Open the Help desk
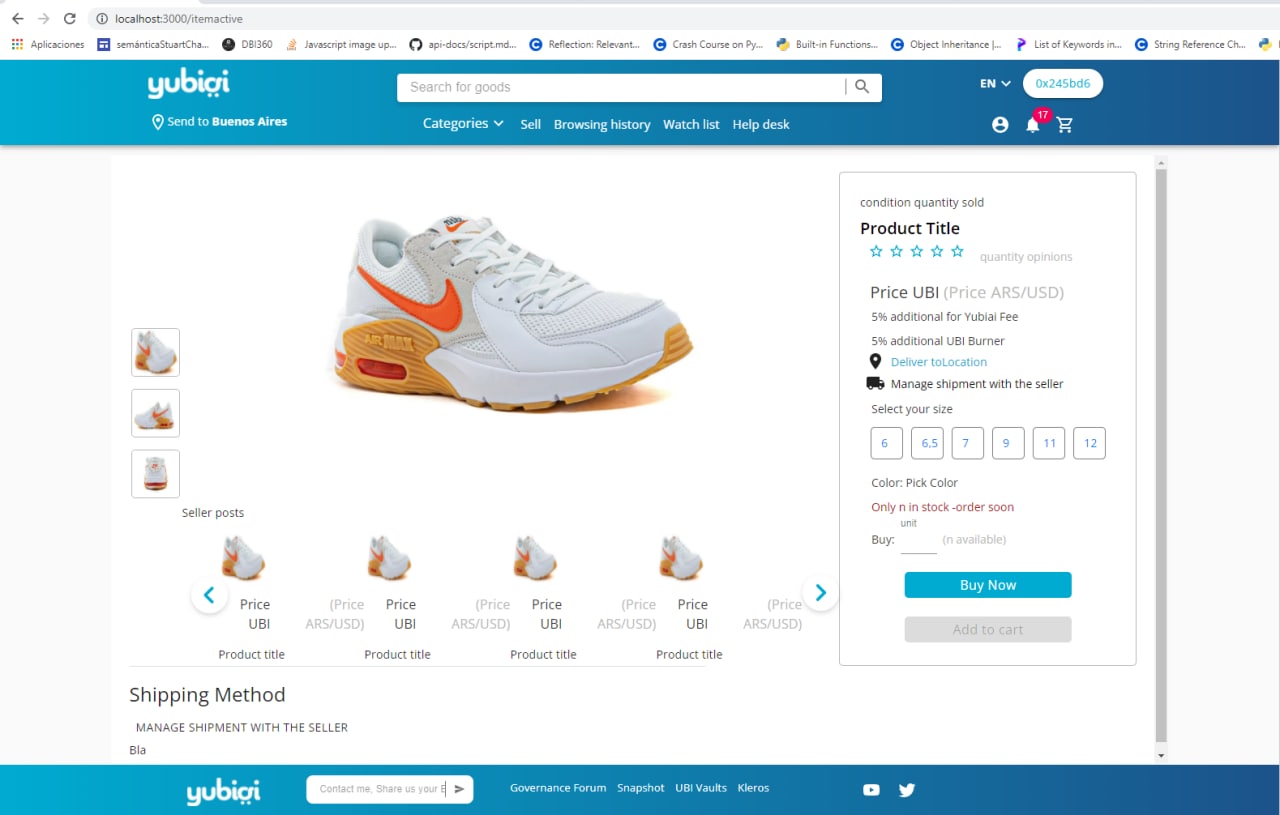The width and height of the screenshot is (1280, 815). tap(761, 124)
